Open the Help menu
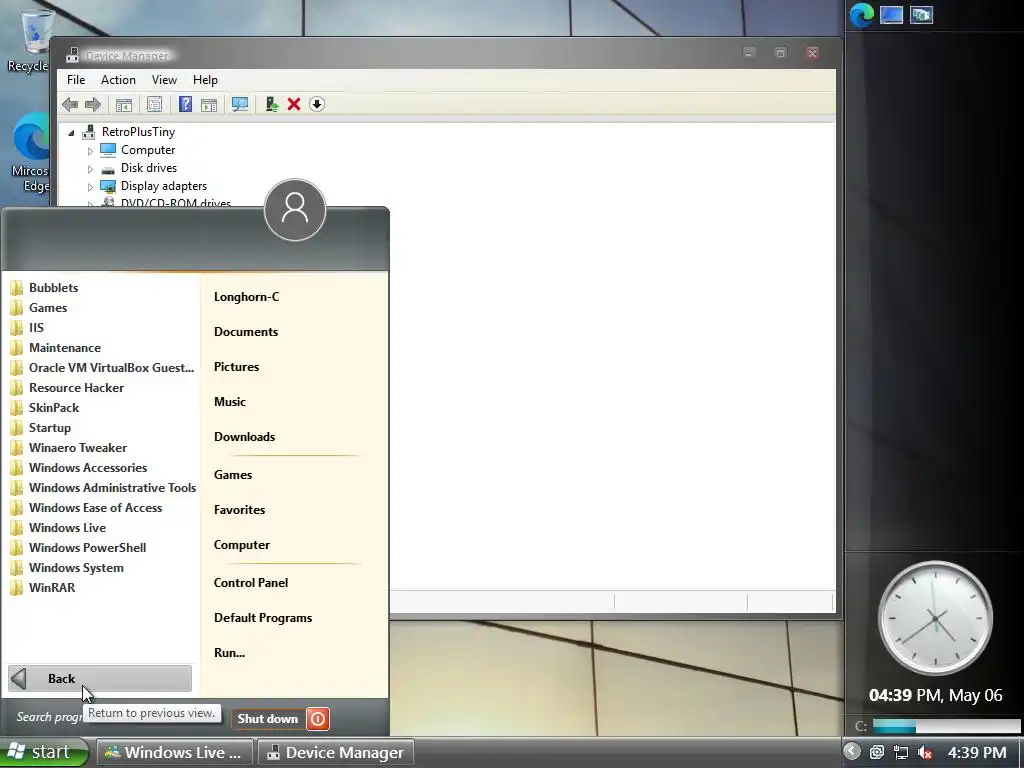This screenshot has height=768, width=1024. [x=205, y=80]
